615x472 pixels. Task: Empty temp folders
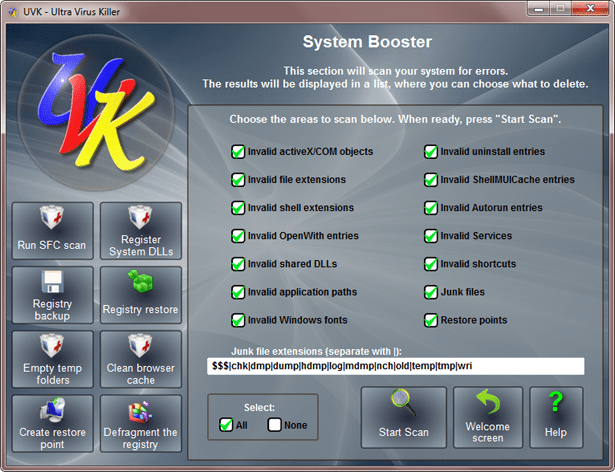pos(53,359)
